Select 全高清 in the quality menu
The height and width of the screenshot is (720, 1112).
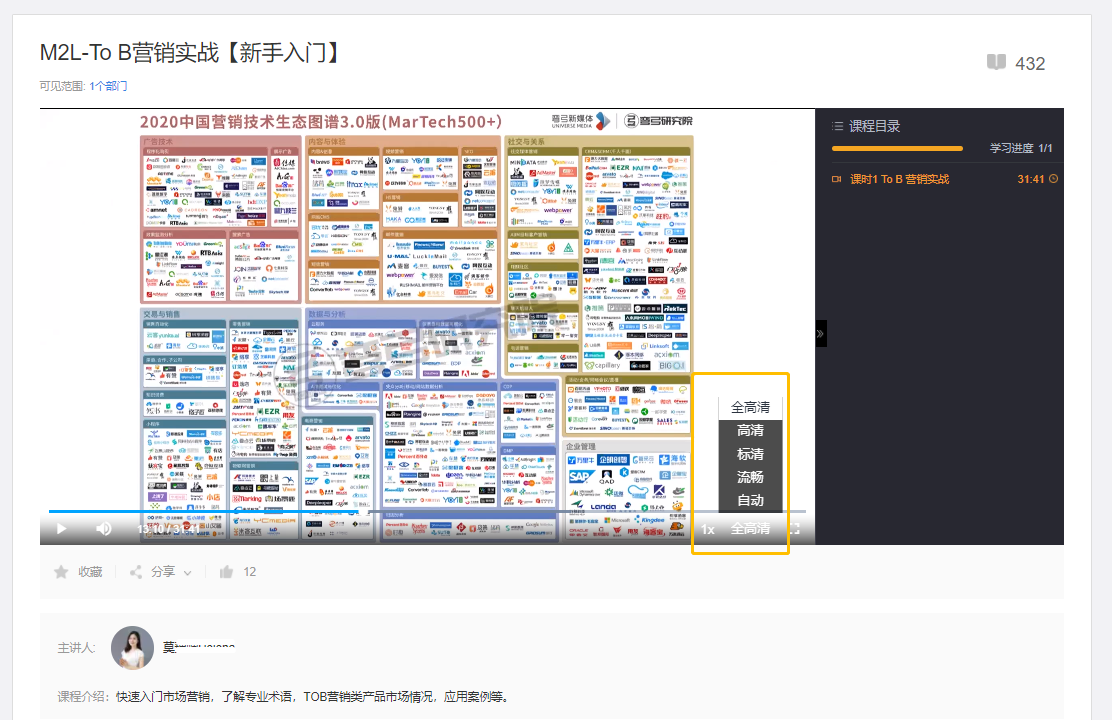click(750, 407)
